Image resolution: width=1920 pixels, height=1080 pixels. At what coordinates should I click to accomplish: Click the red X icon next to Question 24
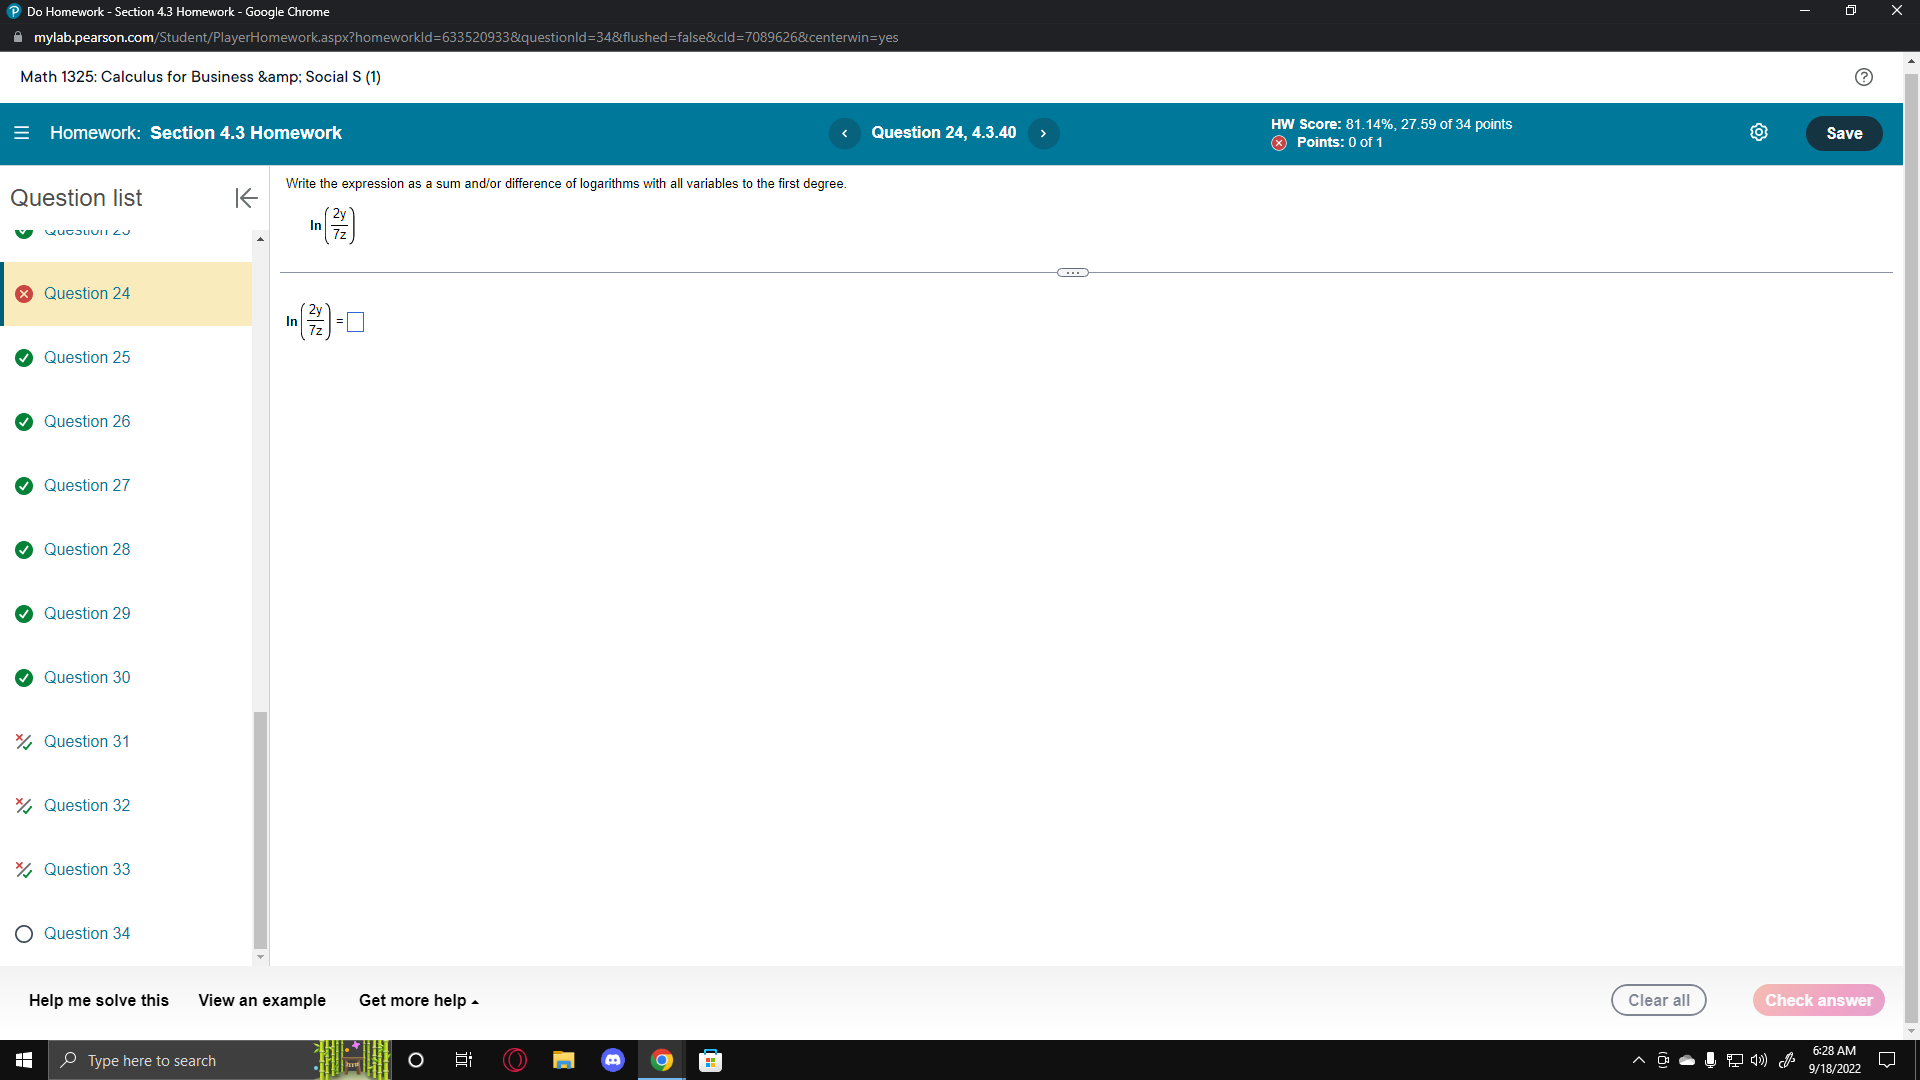[x=23, y=293]
